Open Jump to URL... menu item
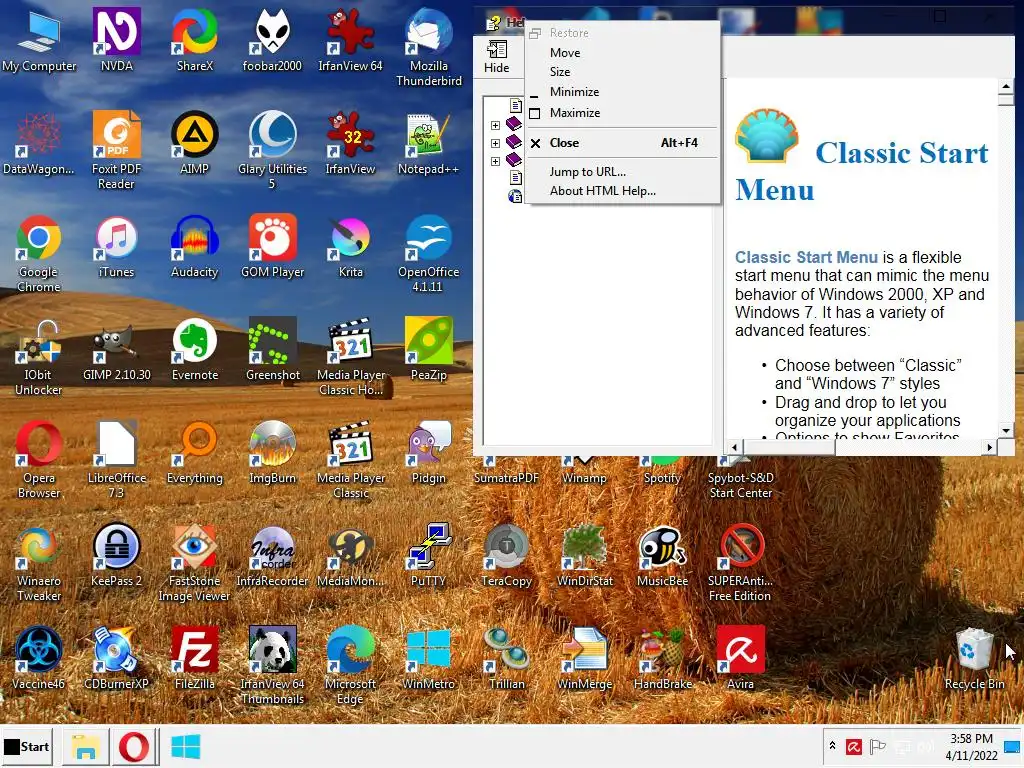This screenshot has height=768, width=1024. [x=623, y=172]
